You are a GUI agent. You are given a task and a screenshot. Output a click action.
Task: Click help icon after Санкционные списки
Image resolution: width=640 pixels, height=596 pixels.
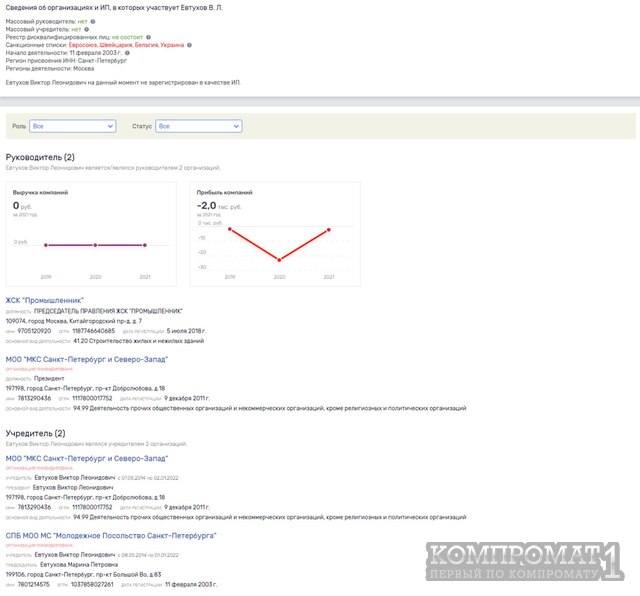pyautogui.click(x=189, y=45)
